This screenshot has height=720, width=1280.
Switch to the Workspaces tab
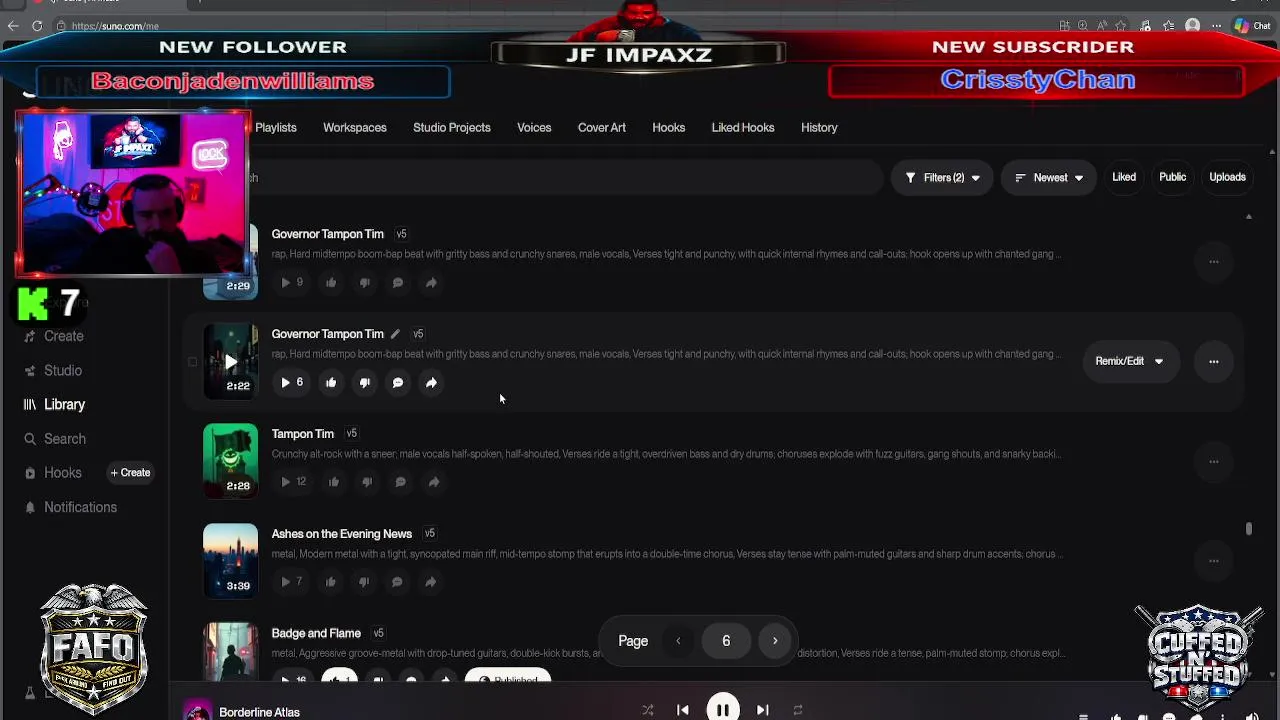pyautogui.click(x=355, y=128)
